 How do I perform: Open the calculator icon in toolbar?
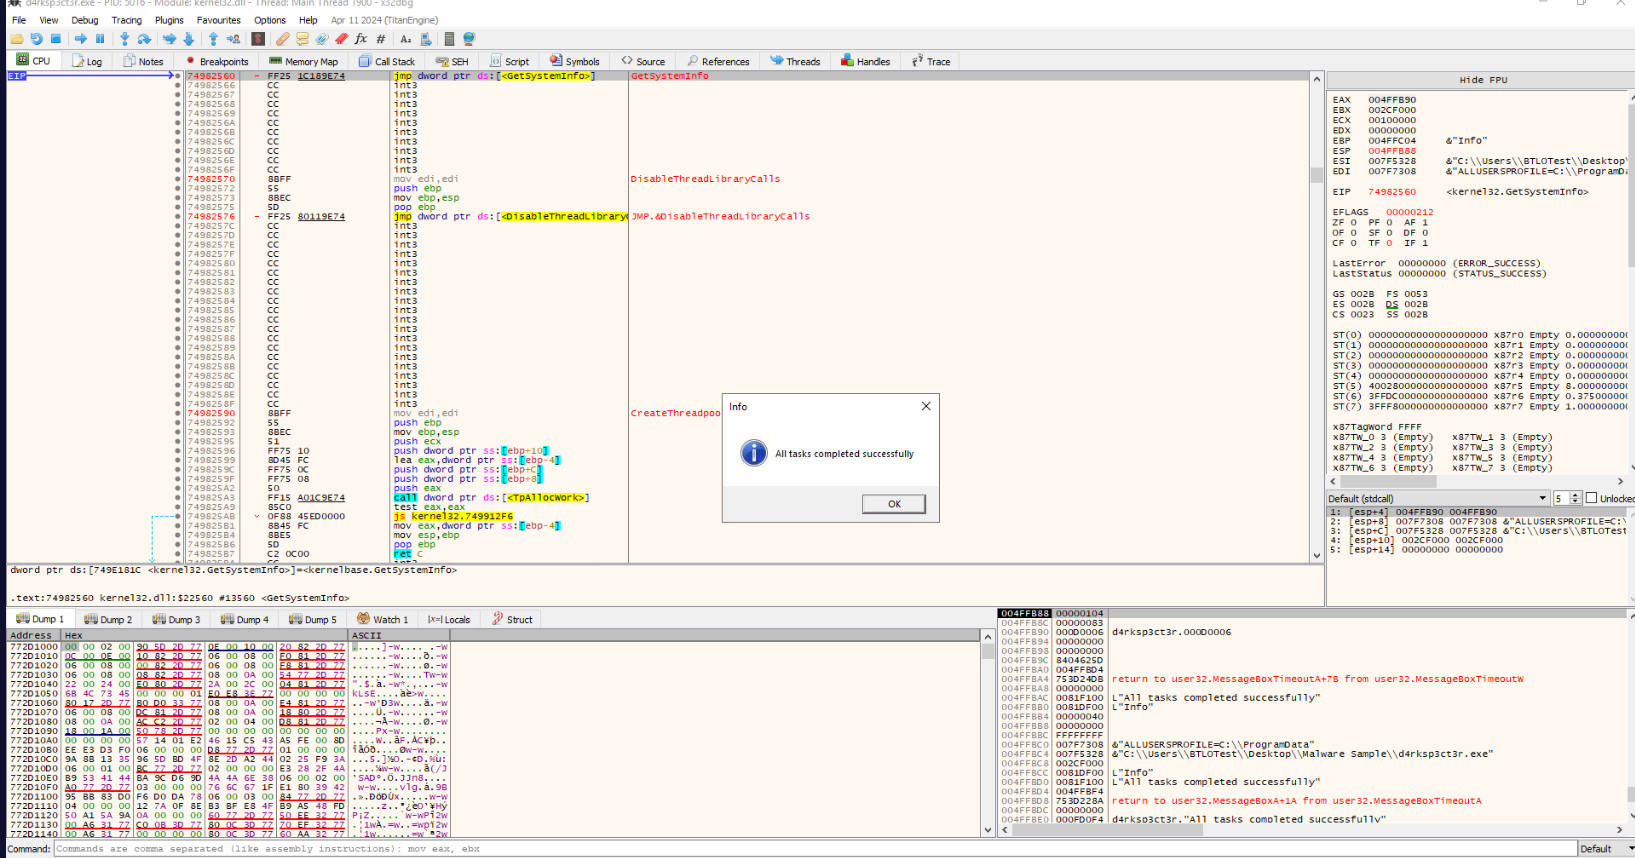tap(449, 39)
